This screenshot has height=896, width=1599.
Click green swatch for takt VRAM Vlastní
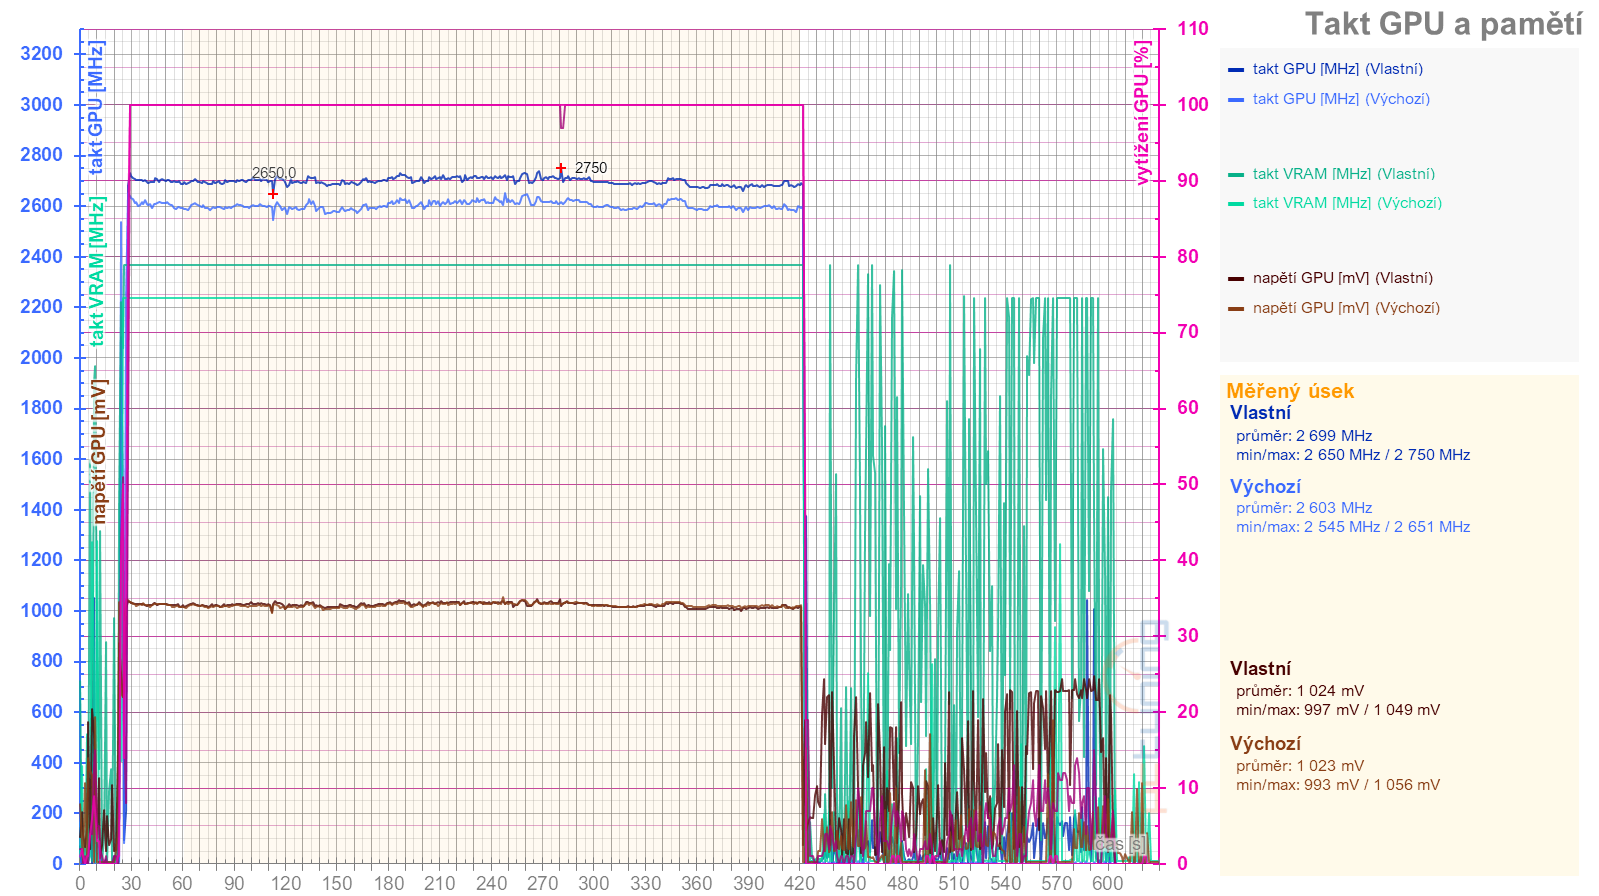tap(1236, 175)
